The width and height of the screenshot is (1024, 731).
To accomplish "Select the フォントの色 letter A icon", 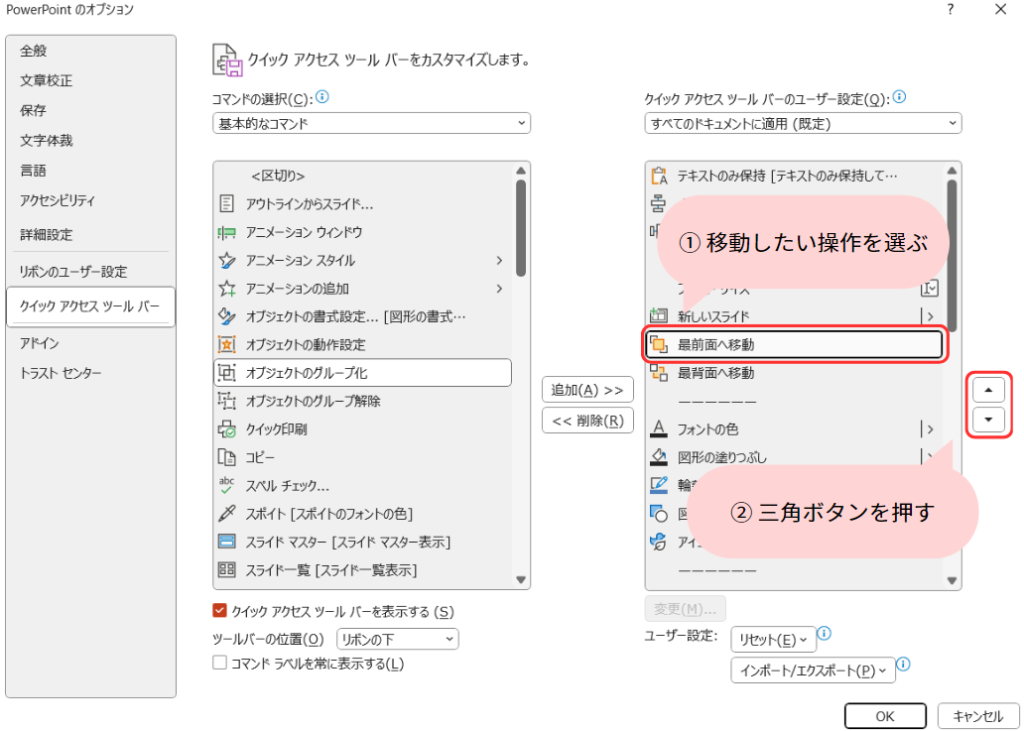I will [x=659, y=429].
